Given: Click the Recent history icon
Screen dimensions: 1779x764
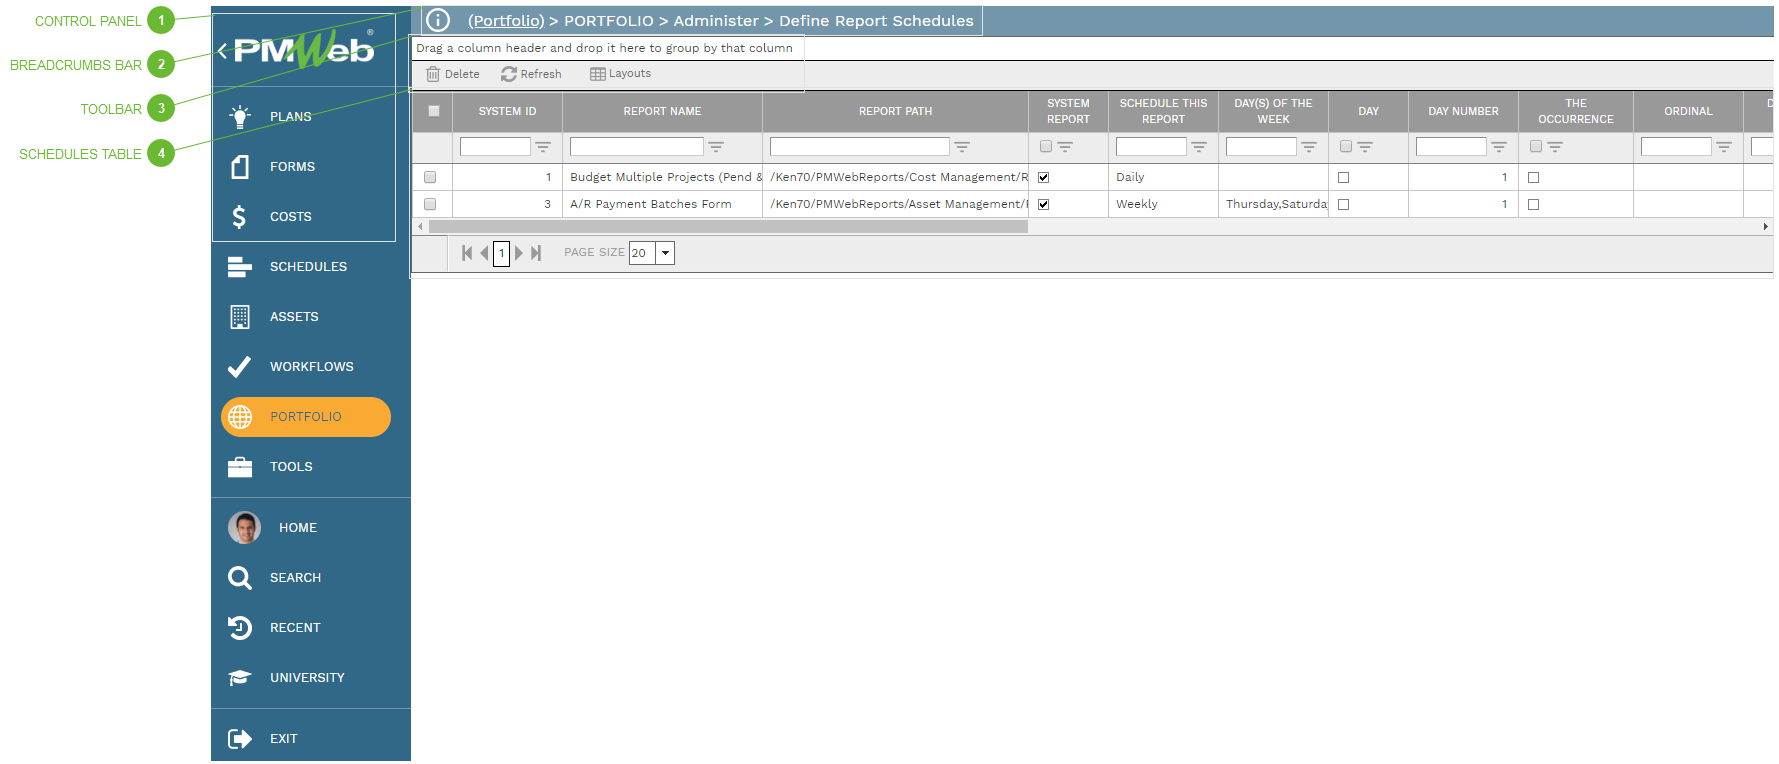Looking at the screenshot, I should coord(240,628).
